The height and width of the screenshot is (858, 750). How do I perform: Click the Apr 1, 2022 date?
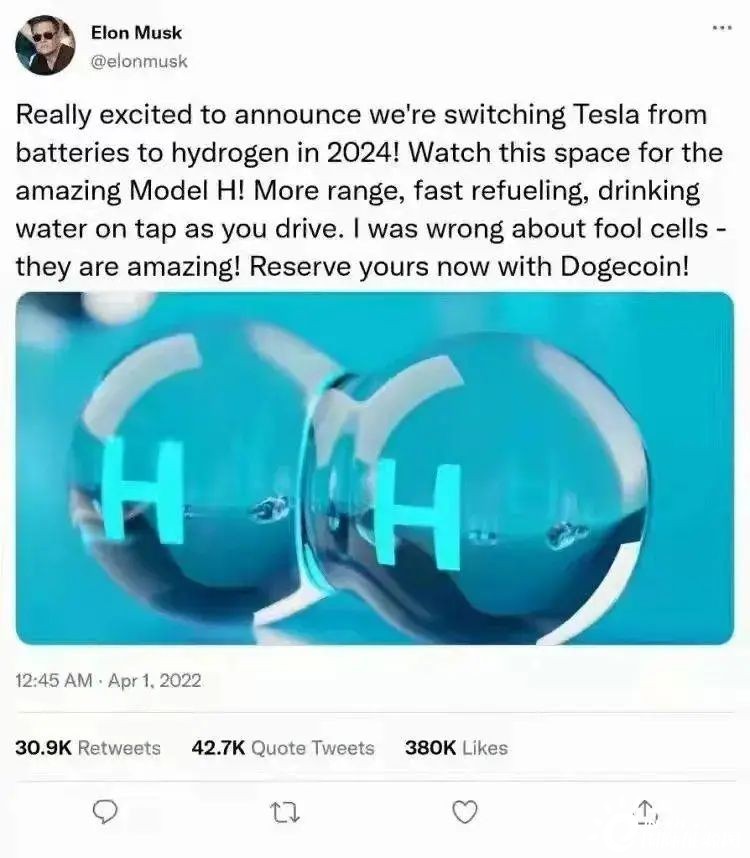click(x=155, y=680)
